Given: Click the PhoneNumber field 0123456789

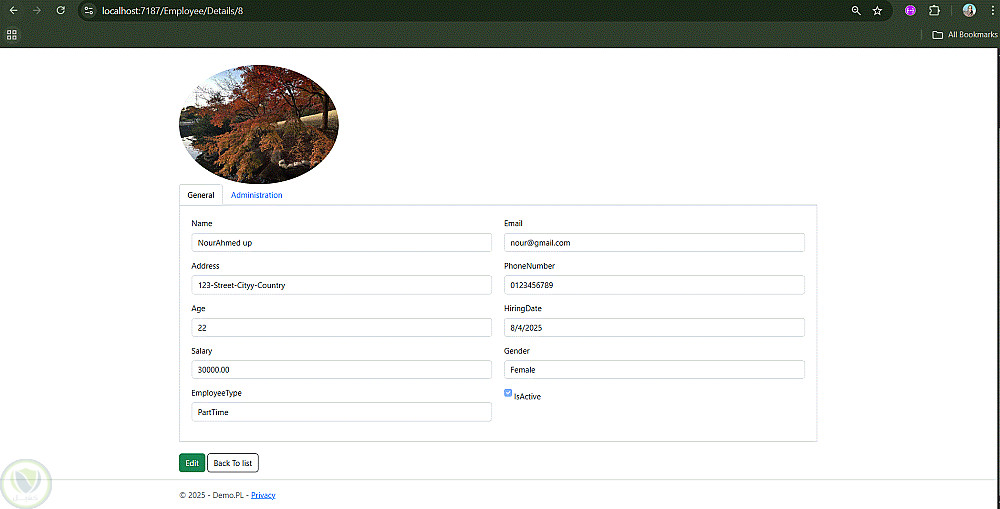Looking at the screenshot, I should click(x=654, y=285).
